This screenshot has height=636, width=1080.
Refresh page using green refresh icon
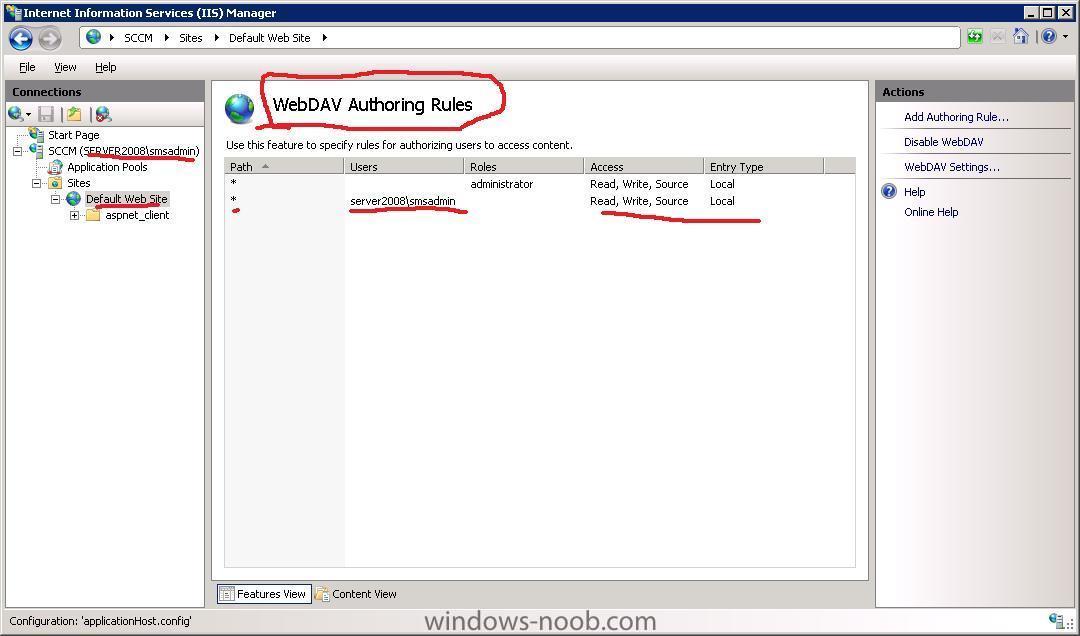(x=975, y=37)
